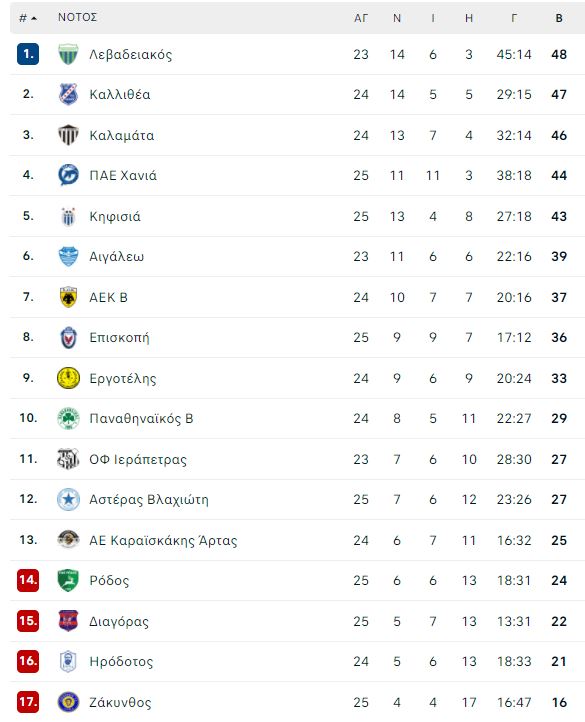This screenshot has height=722, width=585.
Task: Click the Αστέρας Βλαχιώτη star logo
Action: click(68, 499)
